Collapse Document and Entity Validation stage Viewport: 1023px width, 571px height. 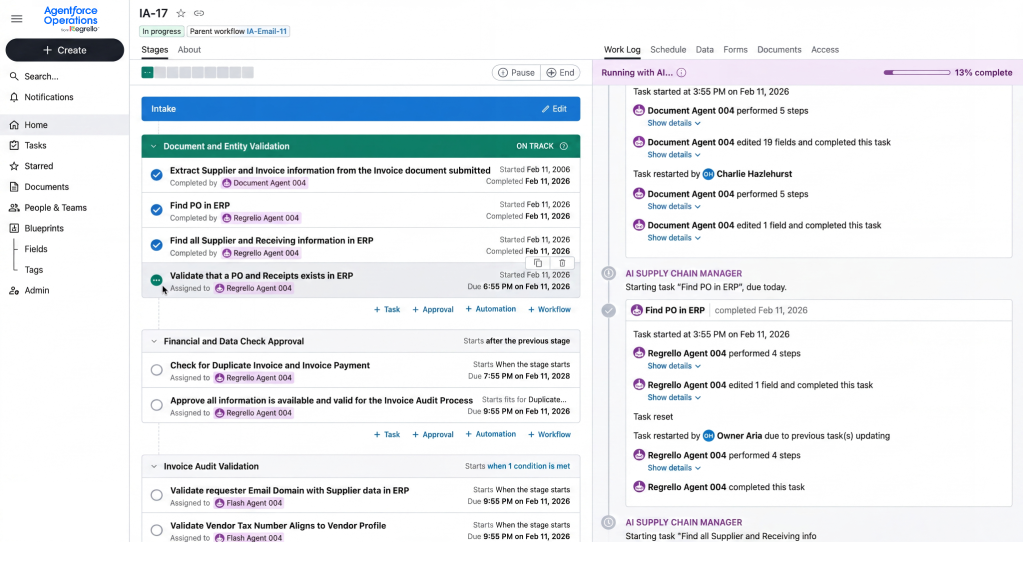point(153,146)
